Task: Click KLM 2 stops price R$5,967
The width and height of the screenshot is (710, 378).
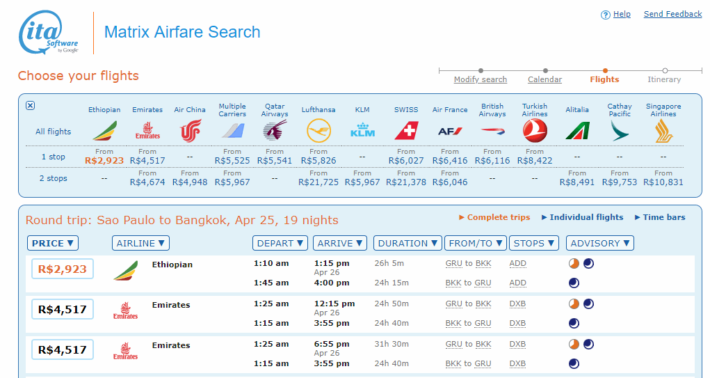Action: [362, 182]
